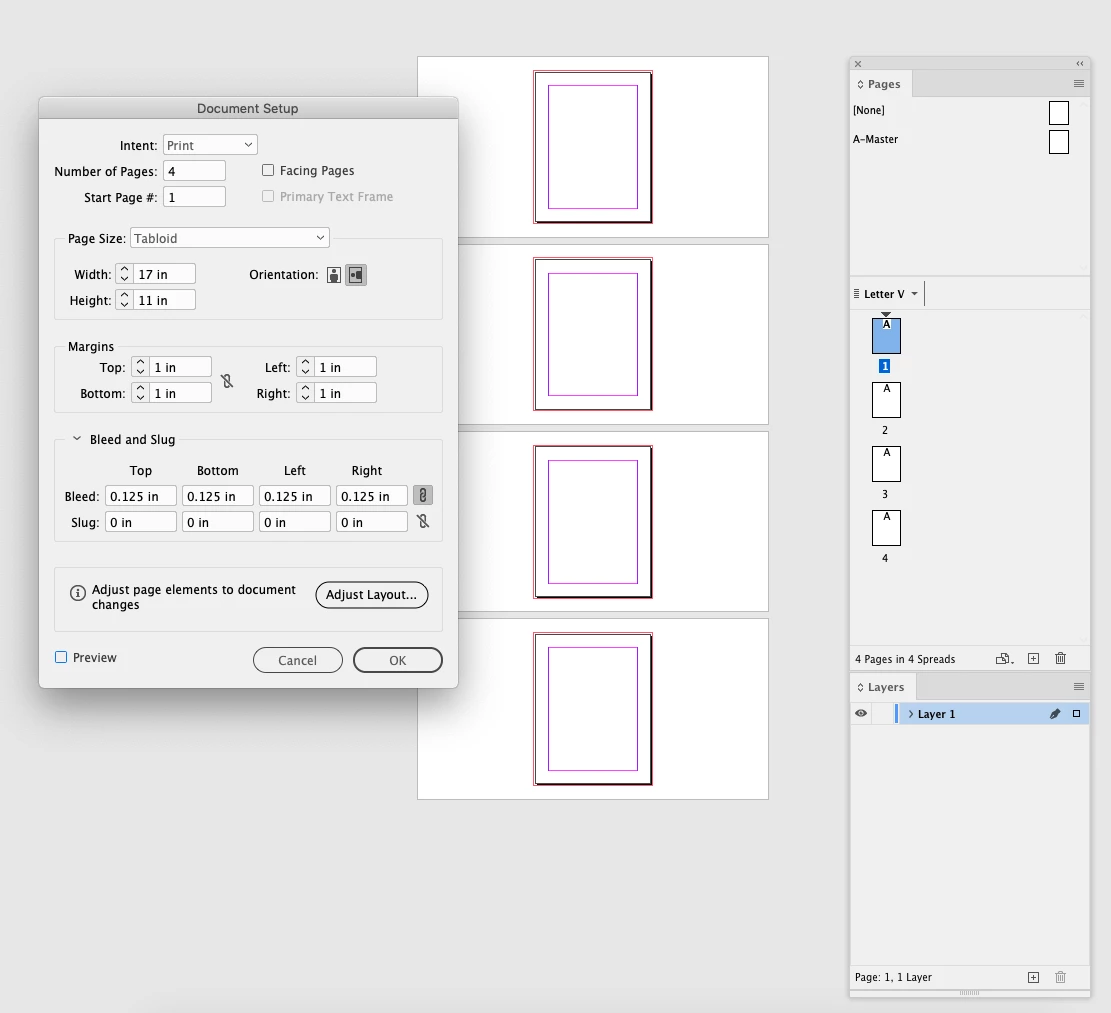
Task: Open the Page Size dropdown
Action: click(x=230, y=238)
